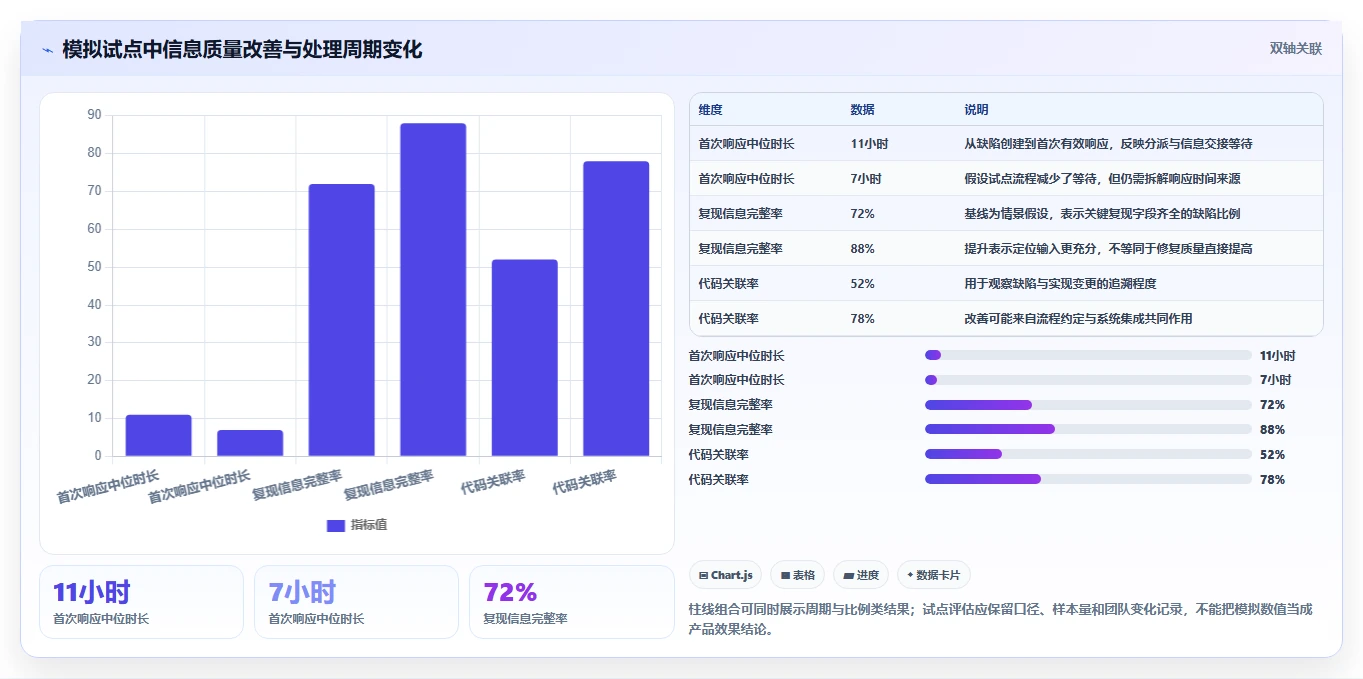Click 代码关联率 in the 78% table row
Screen dimensions: 1363x679
coord(729,319)
